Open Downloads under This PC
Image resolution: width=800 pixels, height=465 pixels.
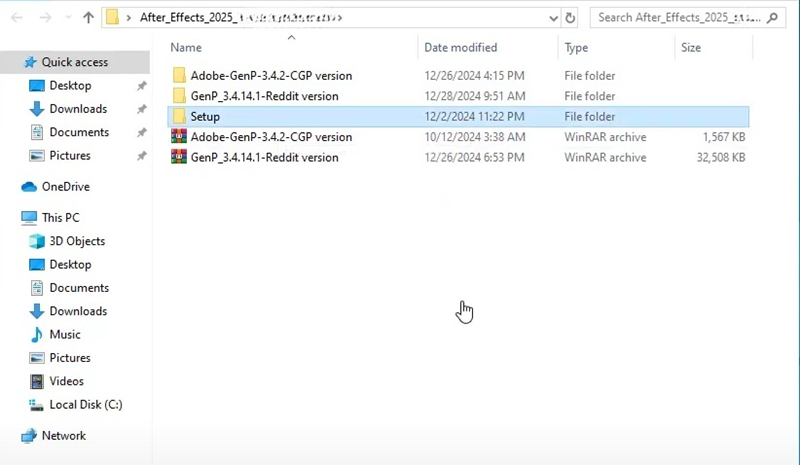point(78,311)
